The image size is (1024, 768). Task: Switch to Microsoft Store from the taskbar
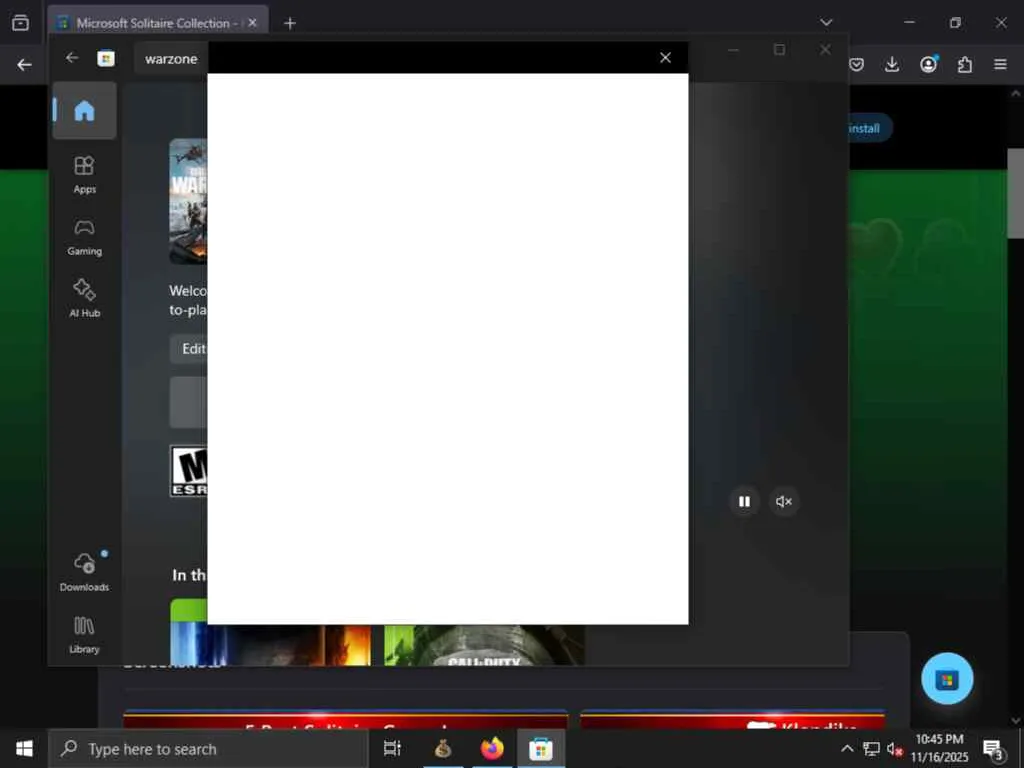[x=541, y=748]
